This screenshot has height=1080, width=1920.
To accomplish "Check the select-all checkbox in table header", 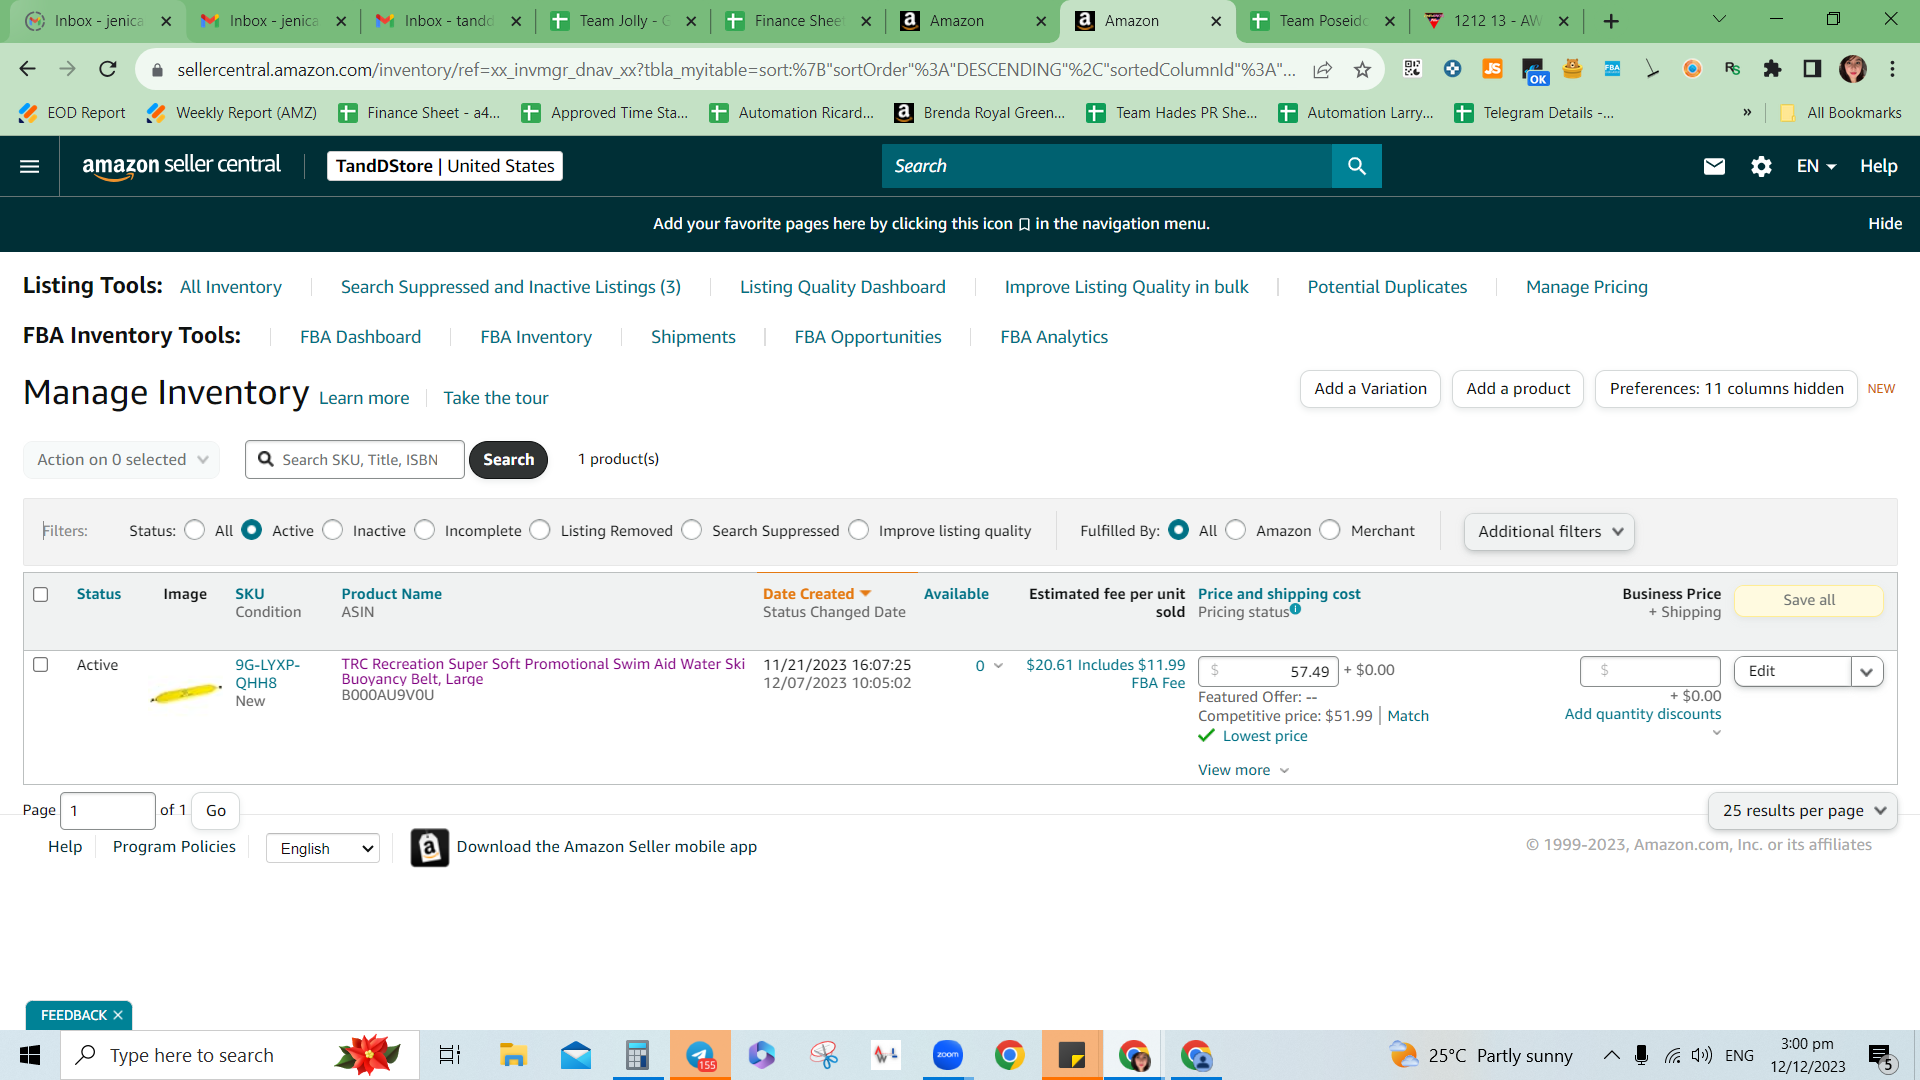I will [41, 594].
